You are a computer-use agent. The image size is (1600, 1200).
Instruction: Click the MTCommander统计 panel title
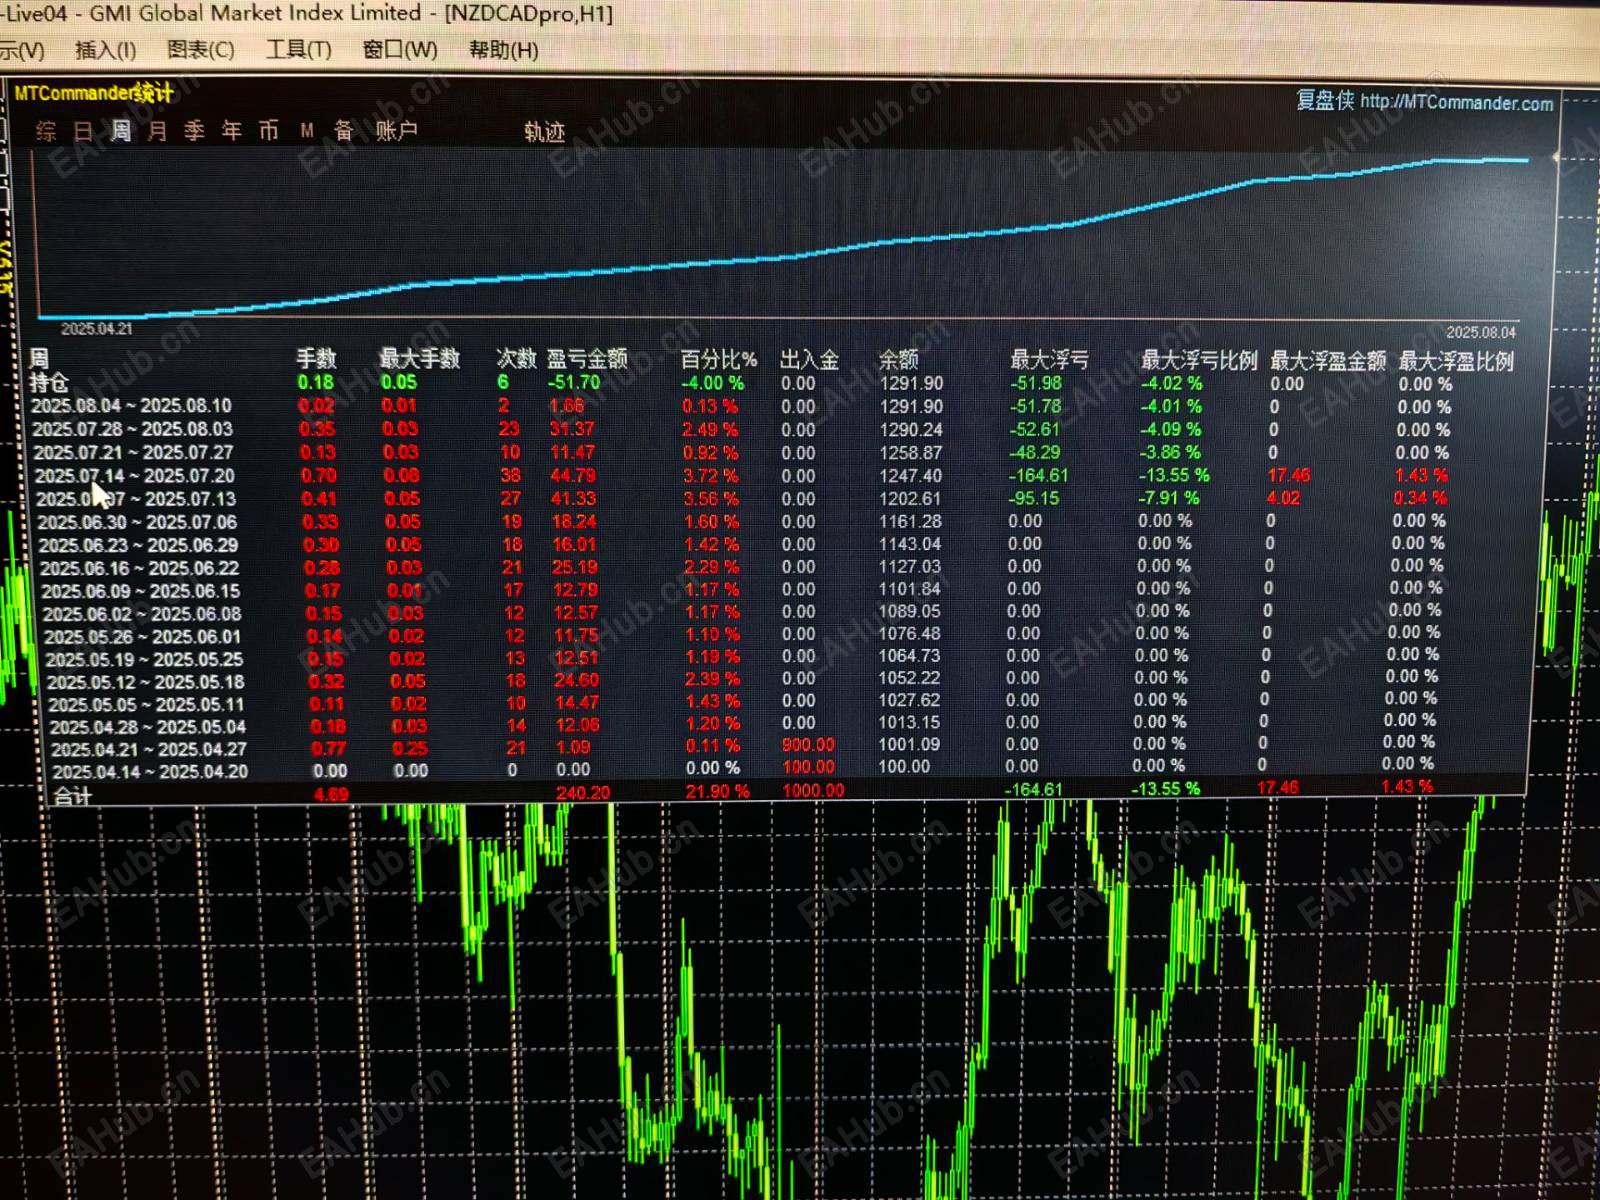click(x=94, y=93)
